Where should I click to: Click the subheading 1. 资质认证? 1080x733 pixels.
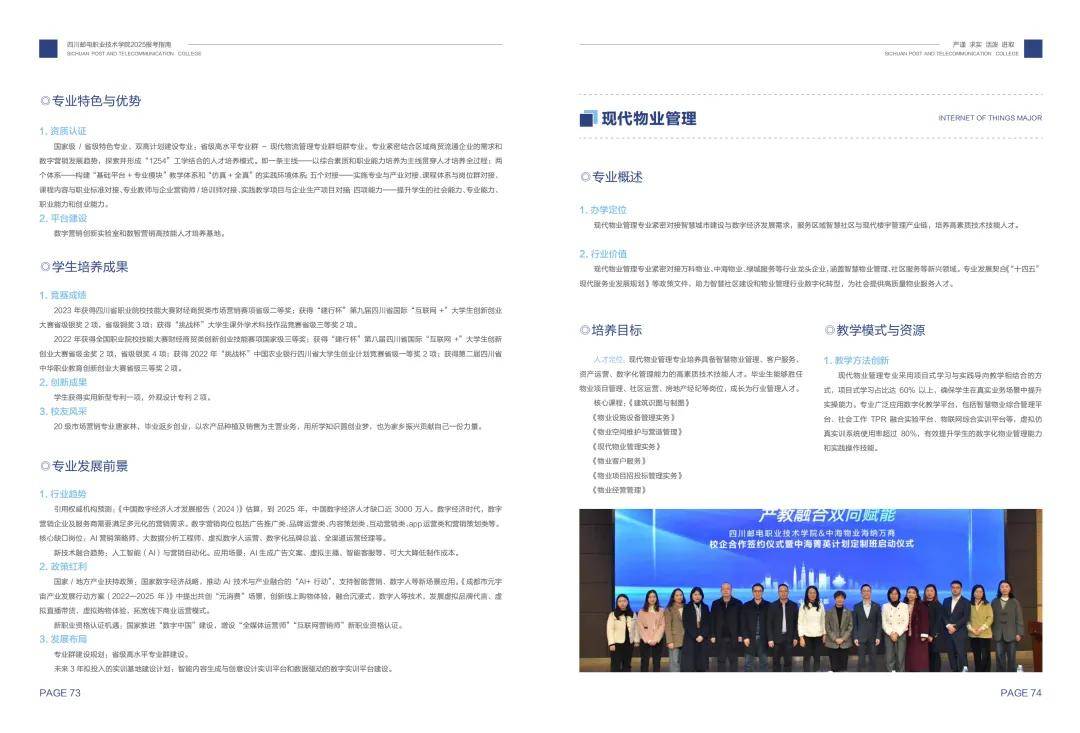point(63,131)
